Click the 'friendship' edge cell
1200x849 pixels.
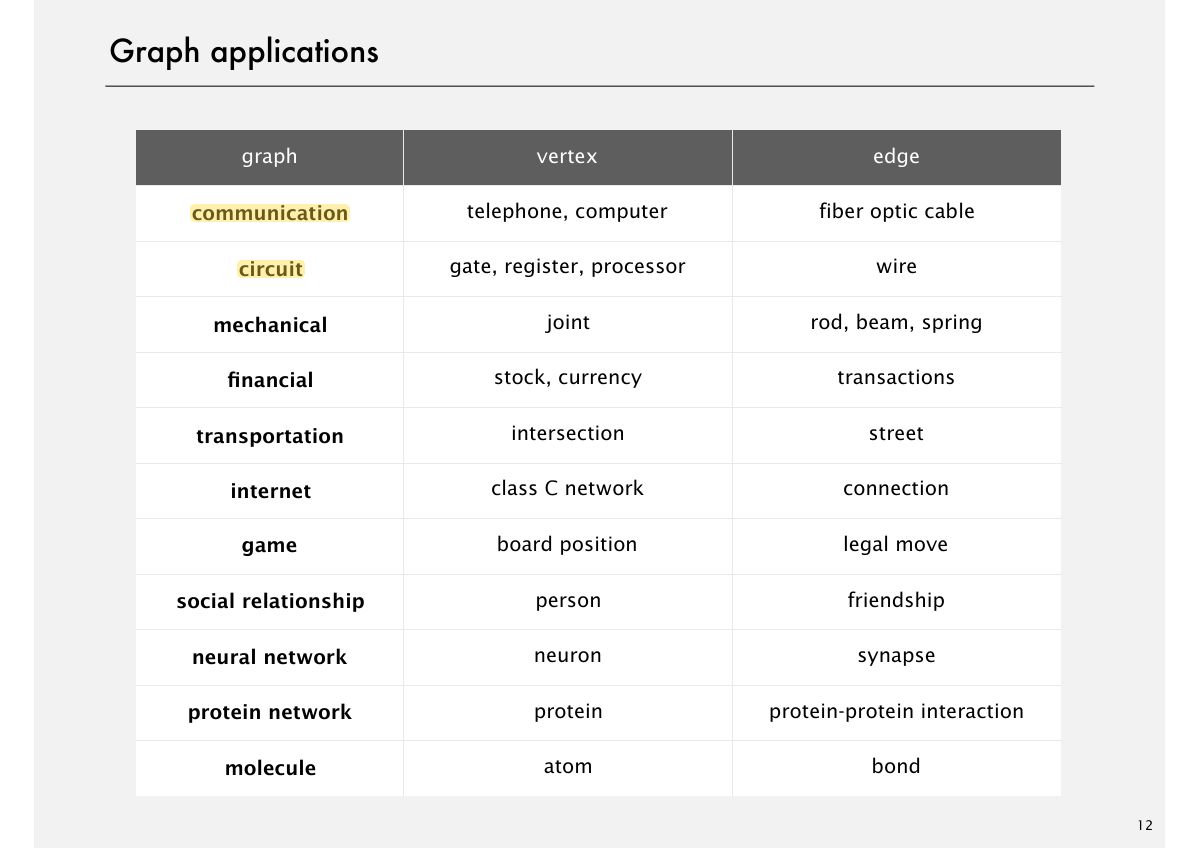pos(896,600)
